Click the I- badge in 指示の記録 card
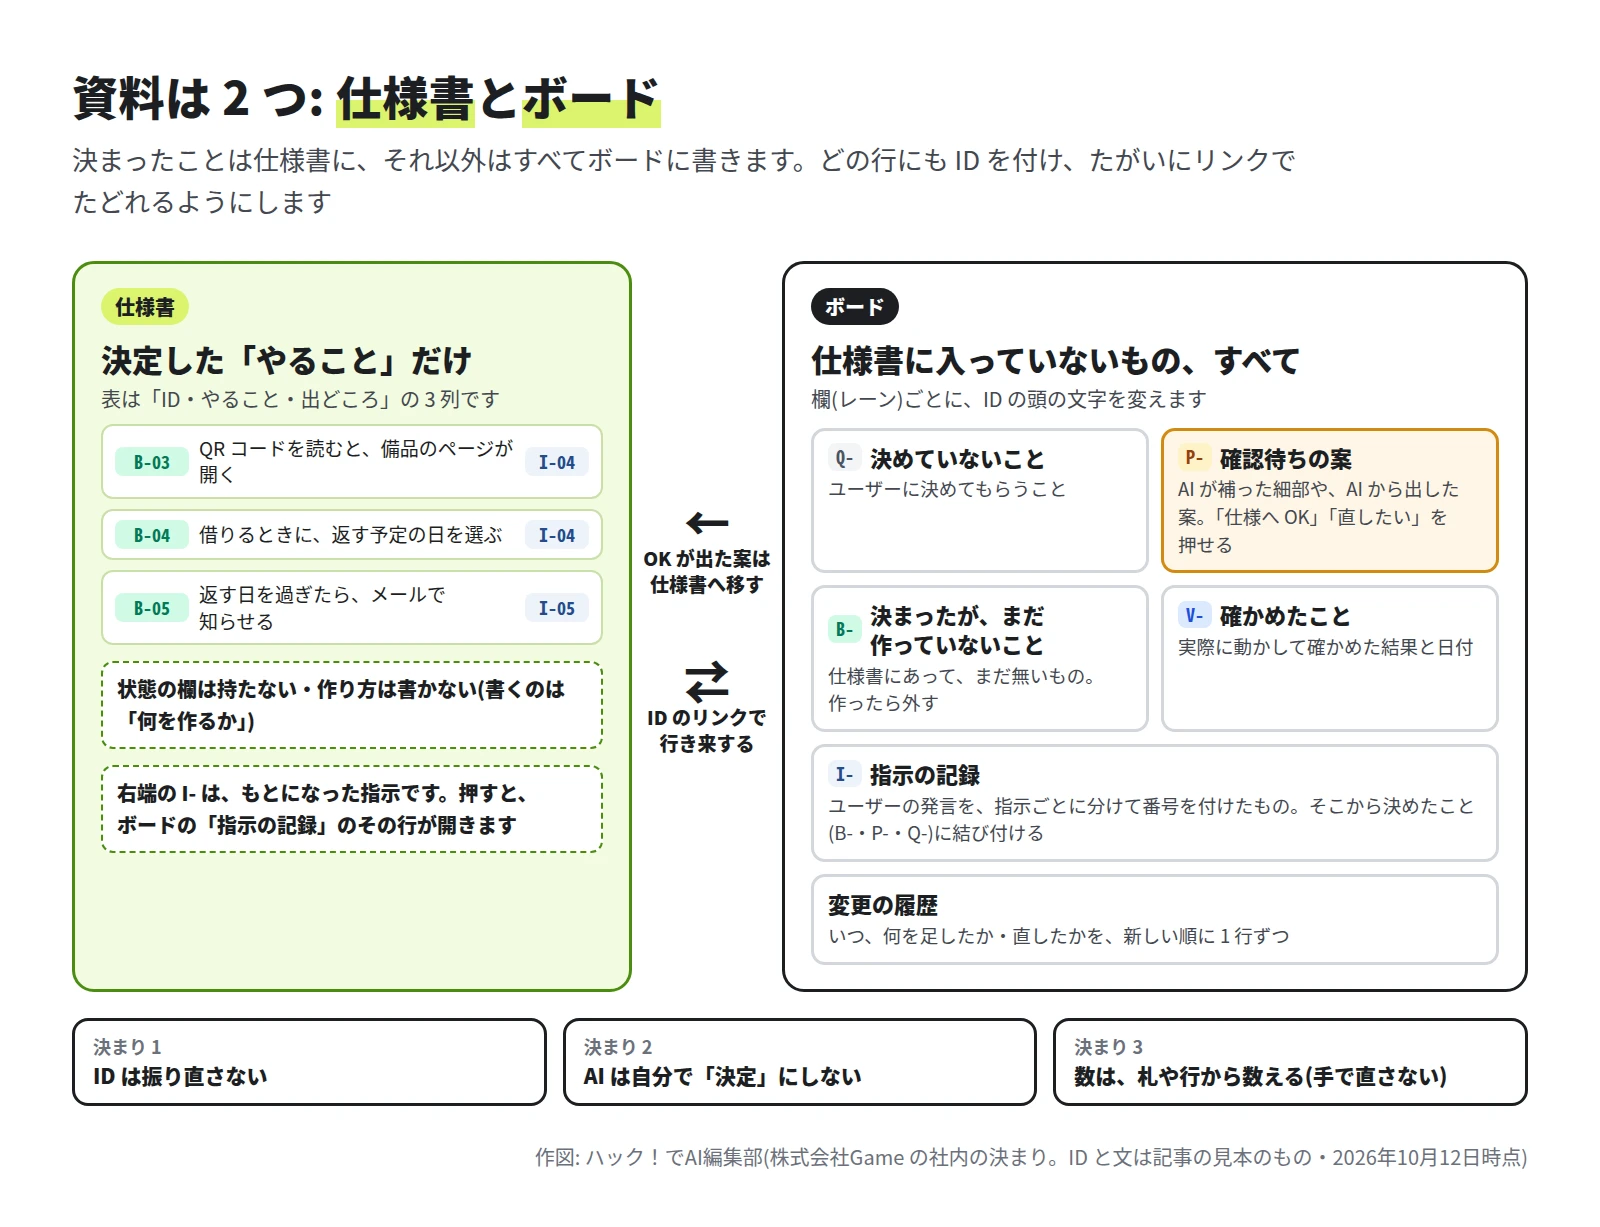Image resolution: width=1600 pixels, height=1227 pixels. click(844, 774)
